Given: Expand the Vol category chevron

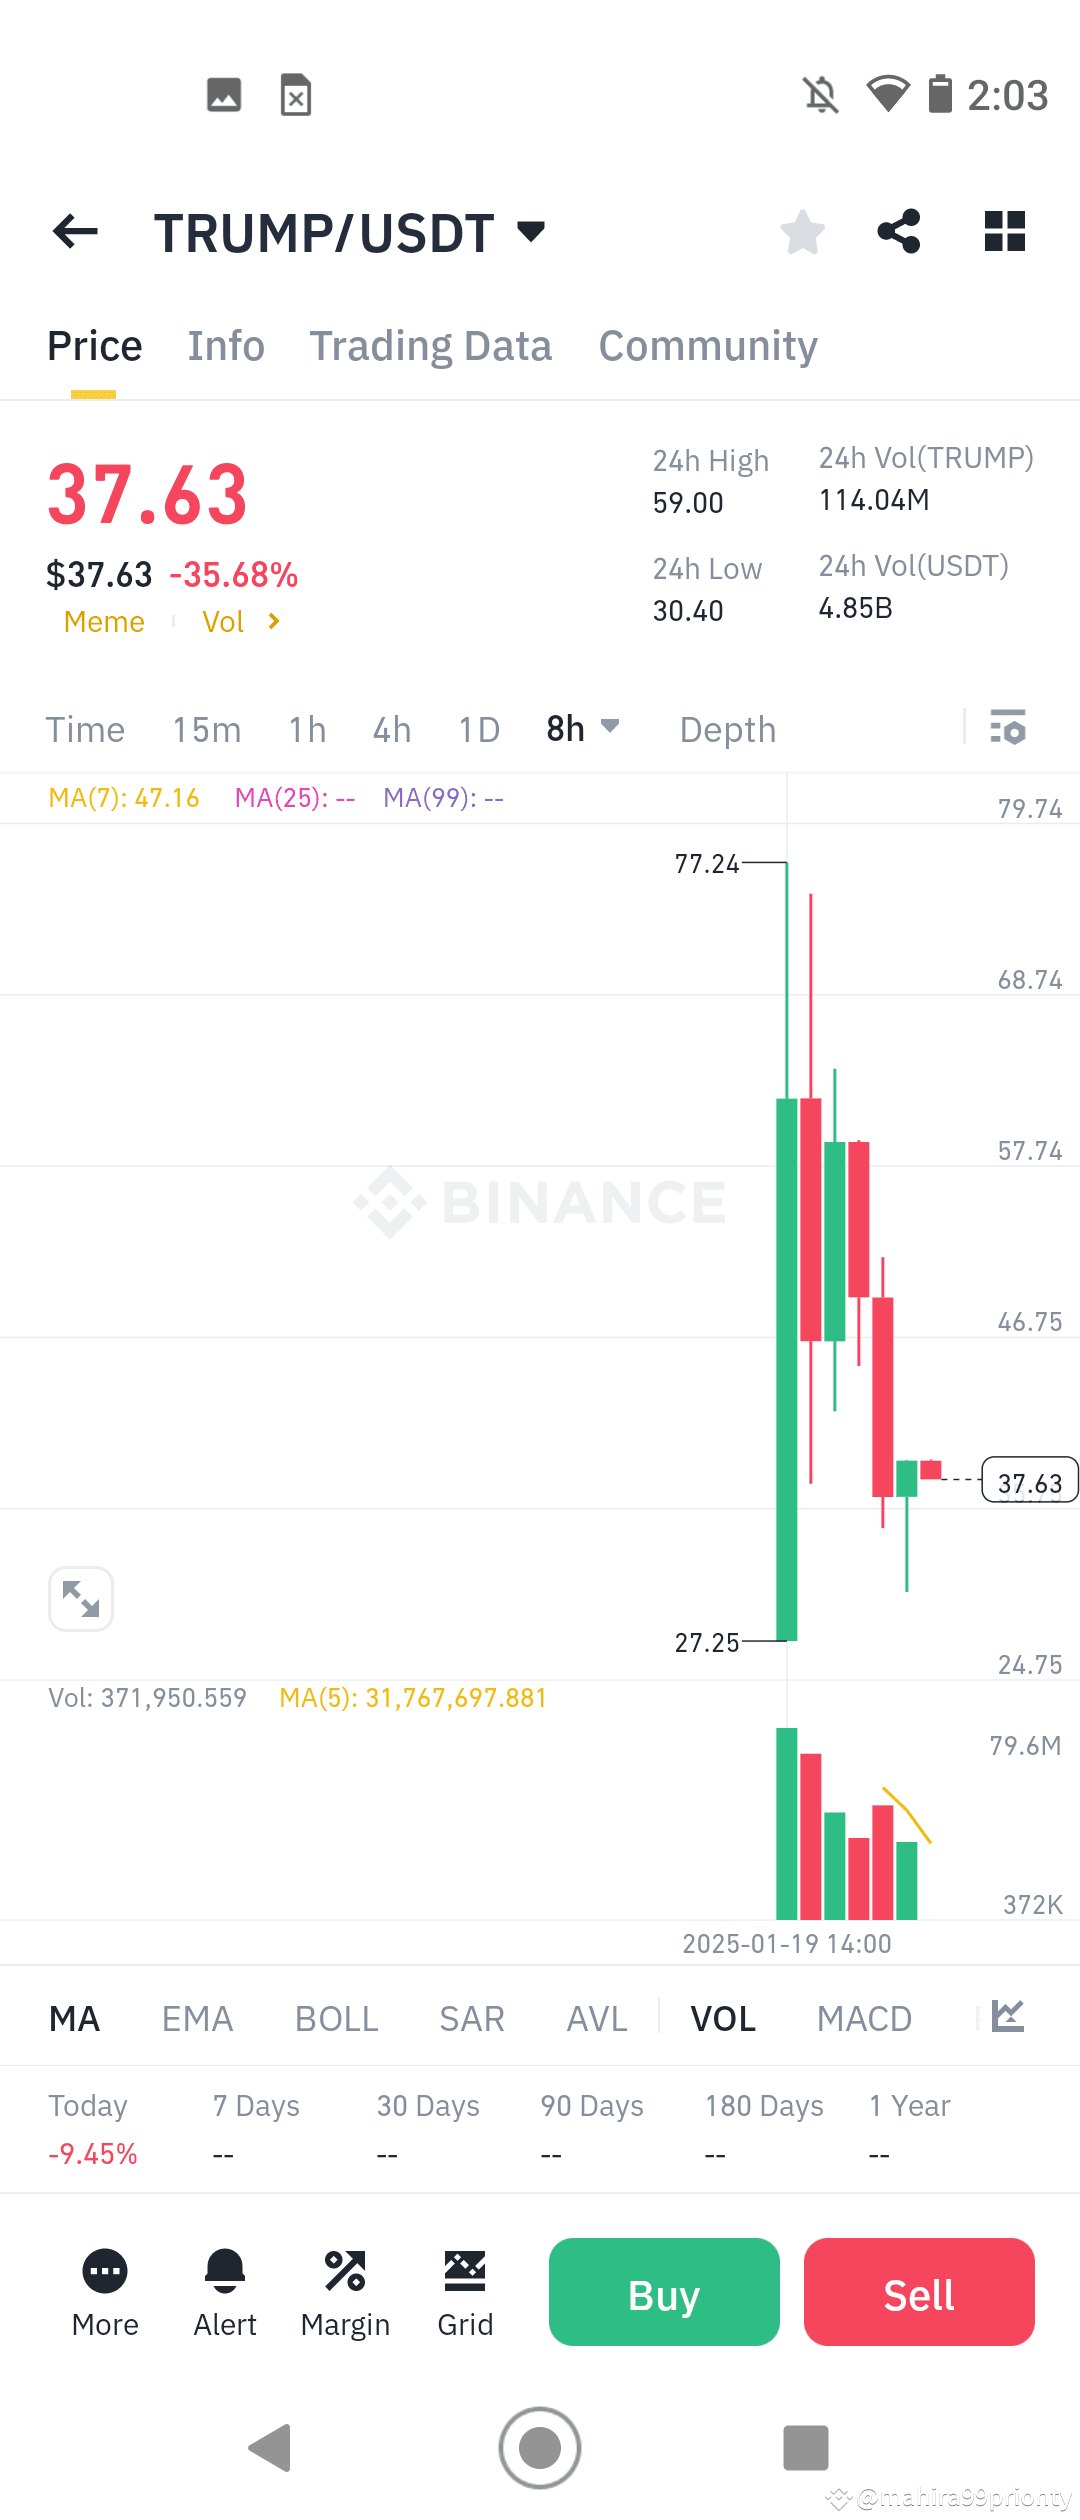Looking at the screenshot, I should (272, 621).
